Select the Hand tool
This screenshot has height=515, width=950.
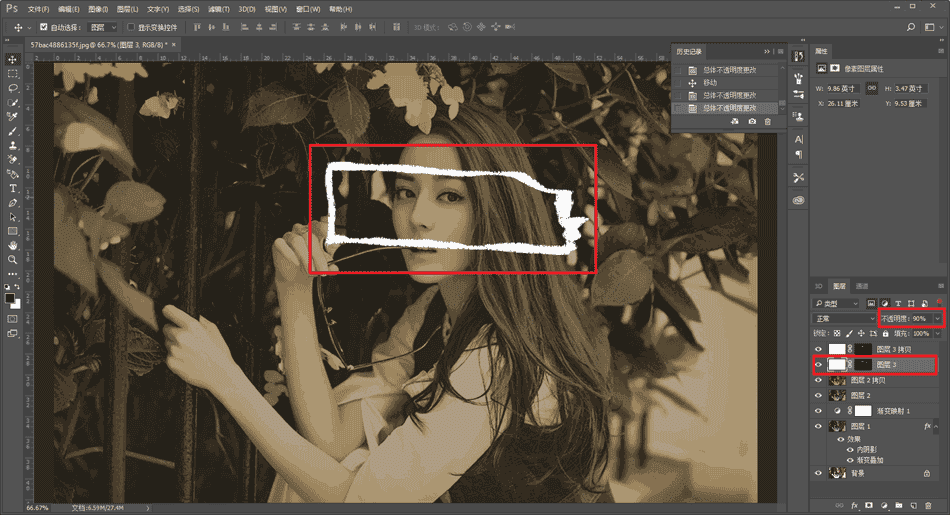coord(13,245)
